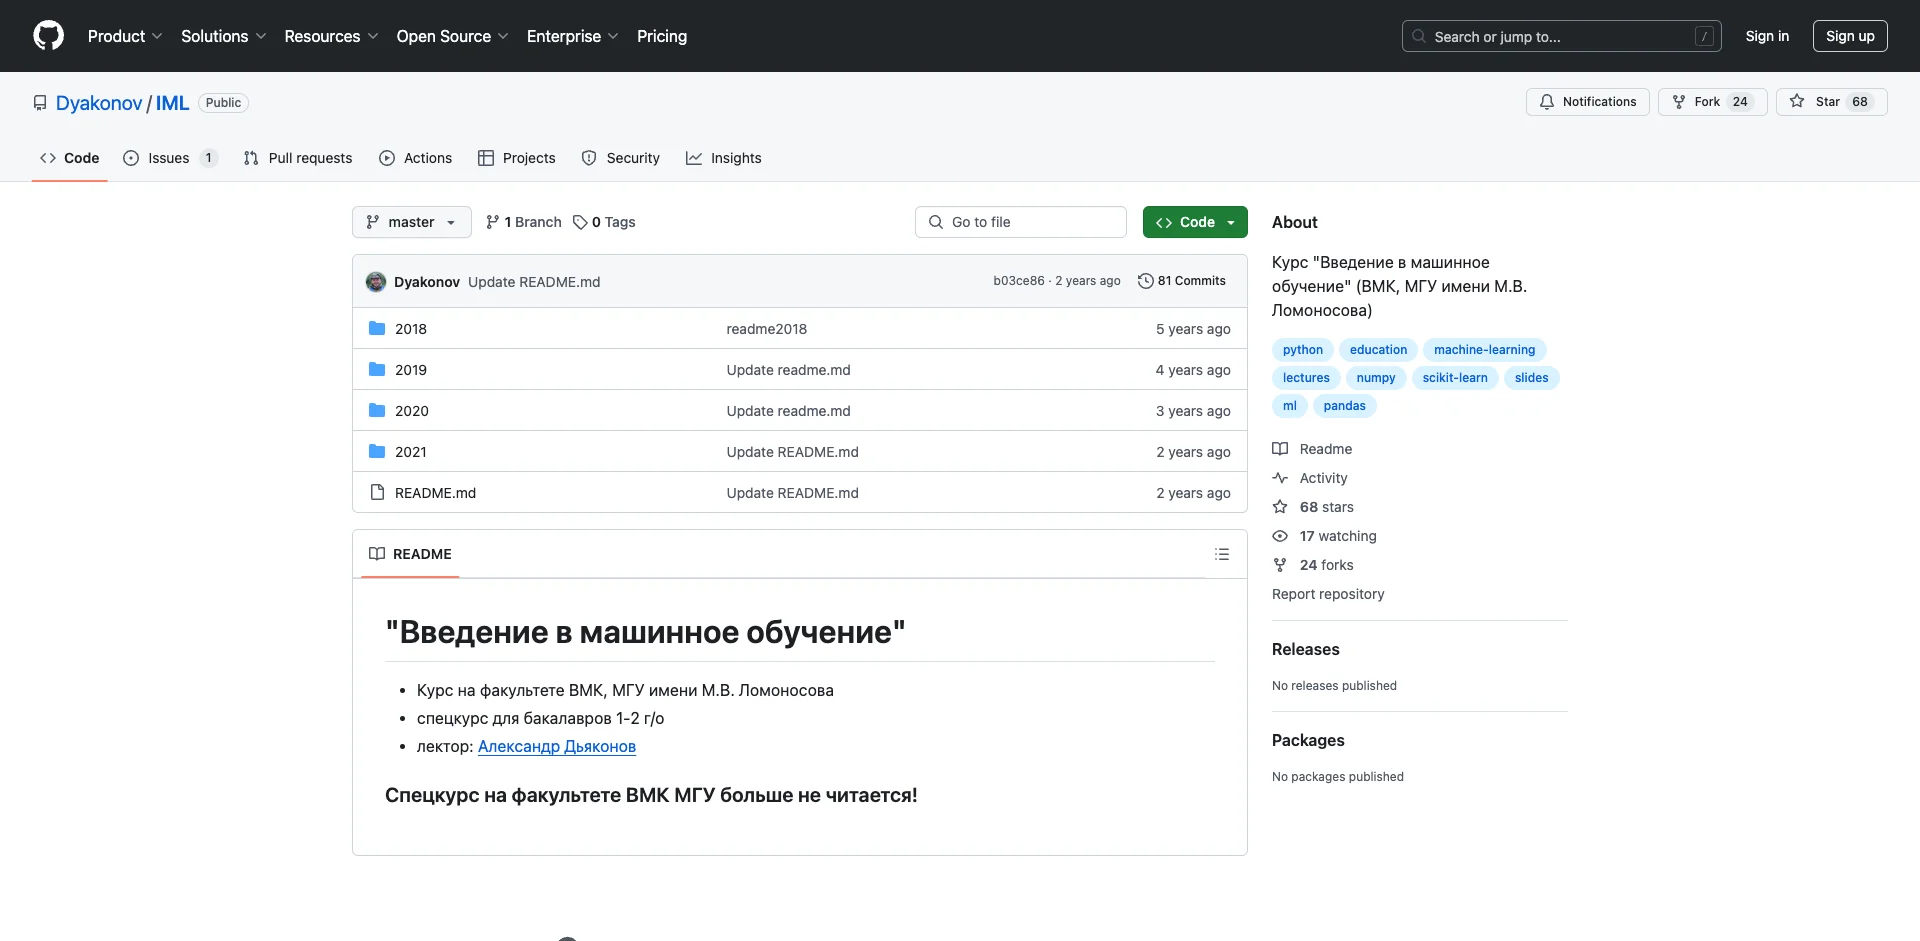Click the Sign up button

pyautogui.click(x=1850, y=36)
